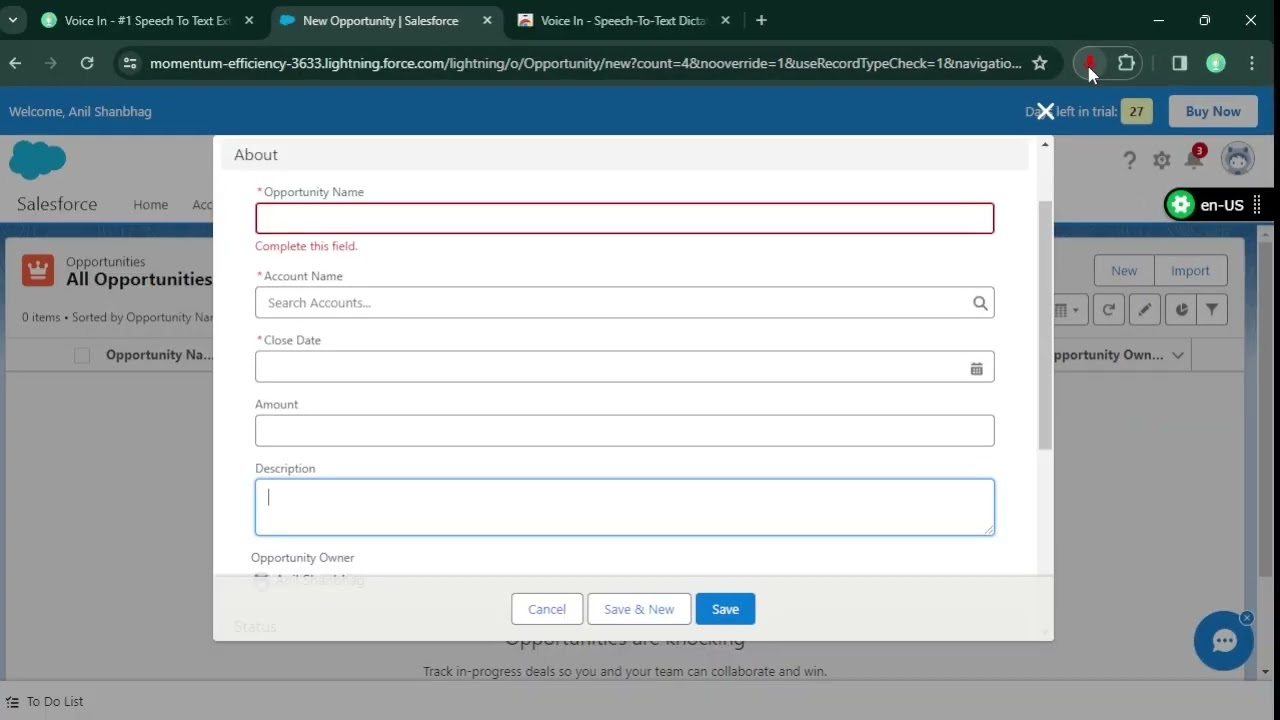This screenshot has width=1280, height=720.
Task: Edit list with the pencil icon
Action: point(1144,310)
